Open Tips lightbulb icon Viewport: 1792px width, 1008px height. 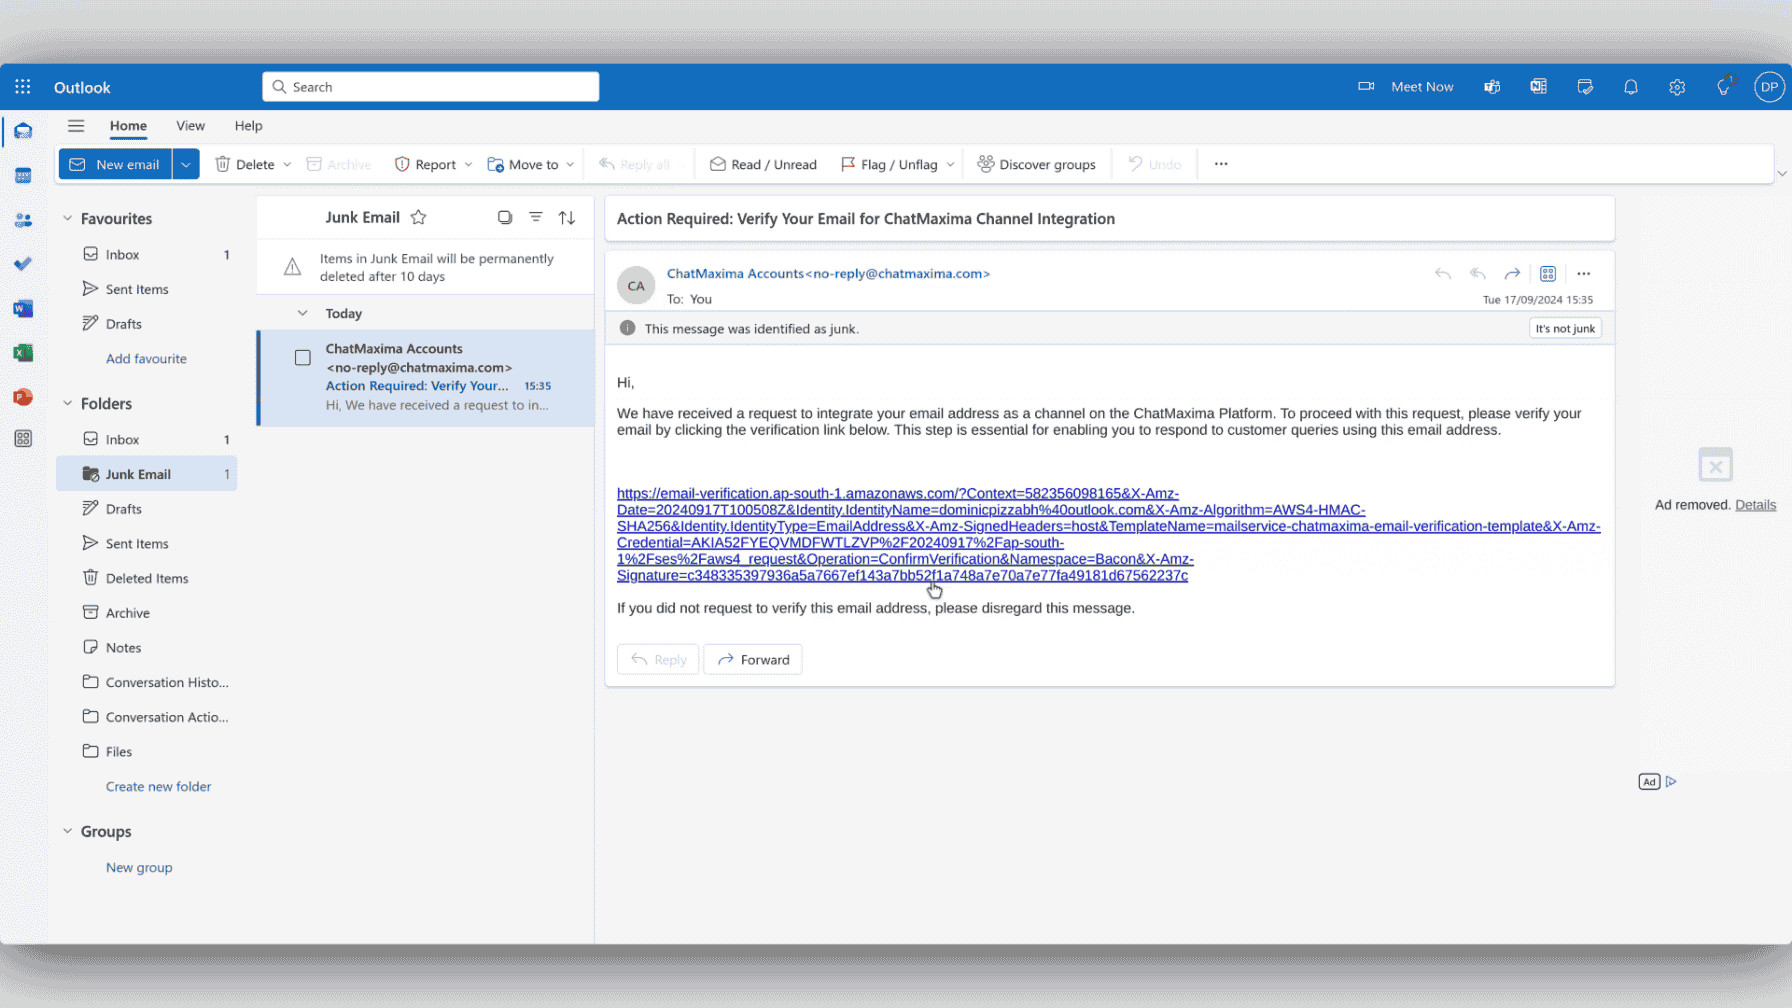pos(1724,87)
